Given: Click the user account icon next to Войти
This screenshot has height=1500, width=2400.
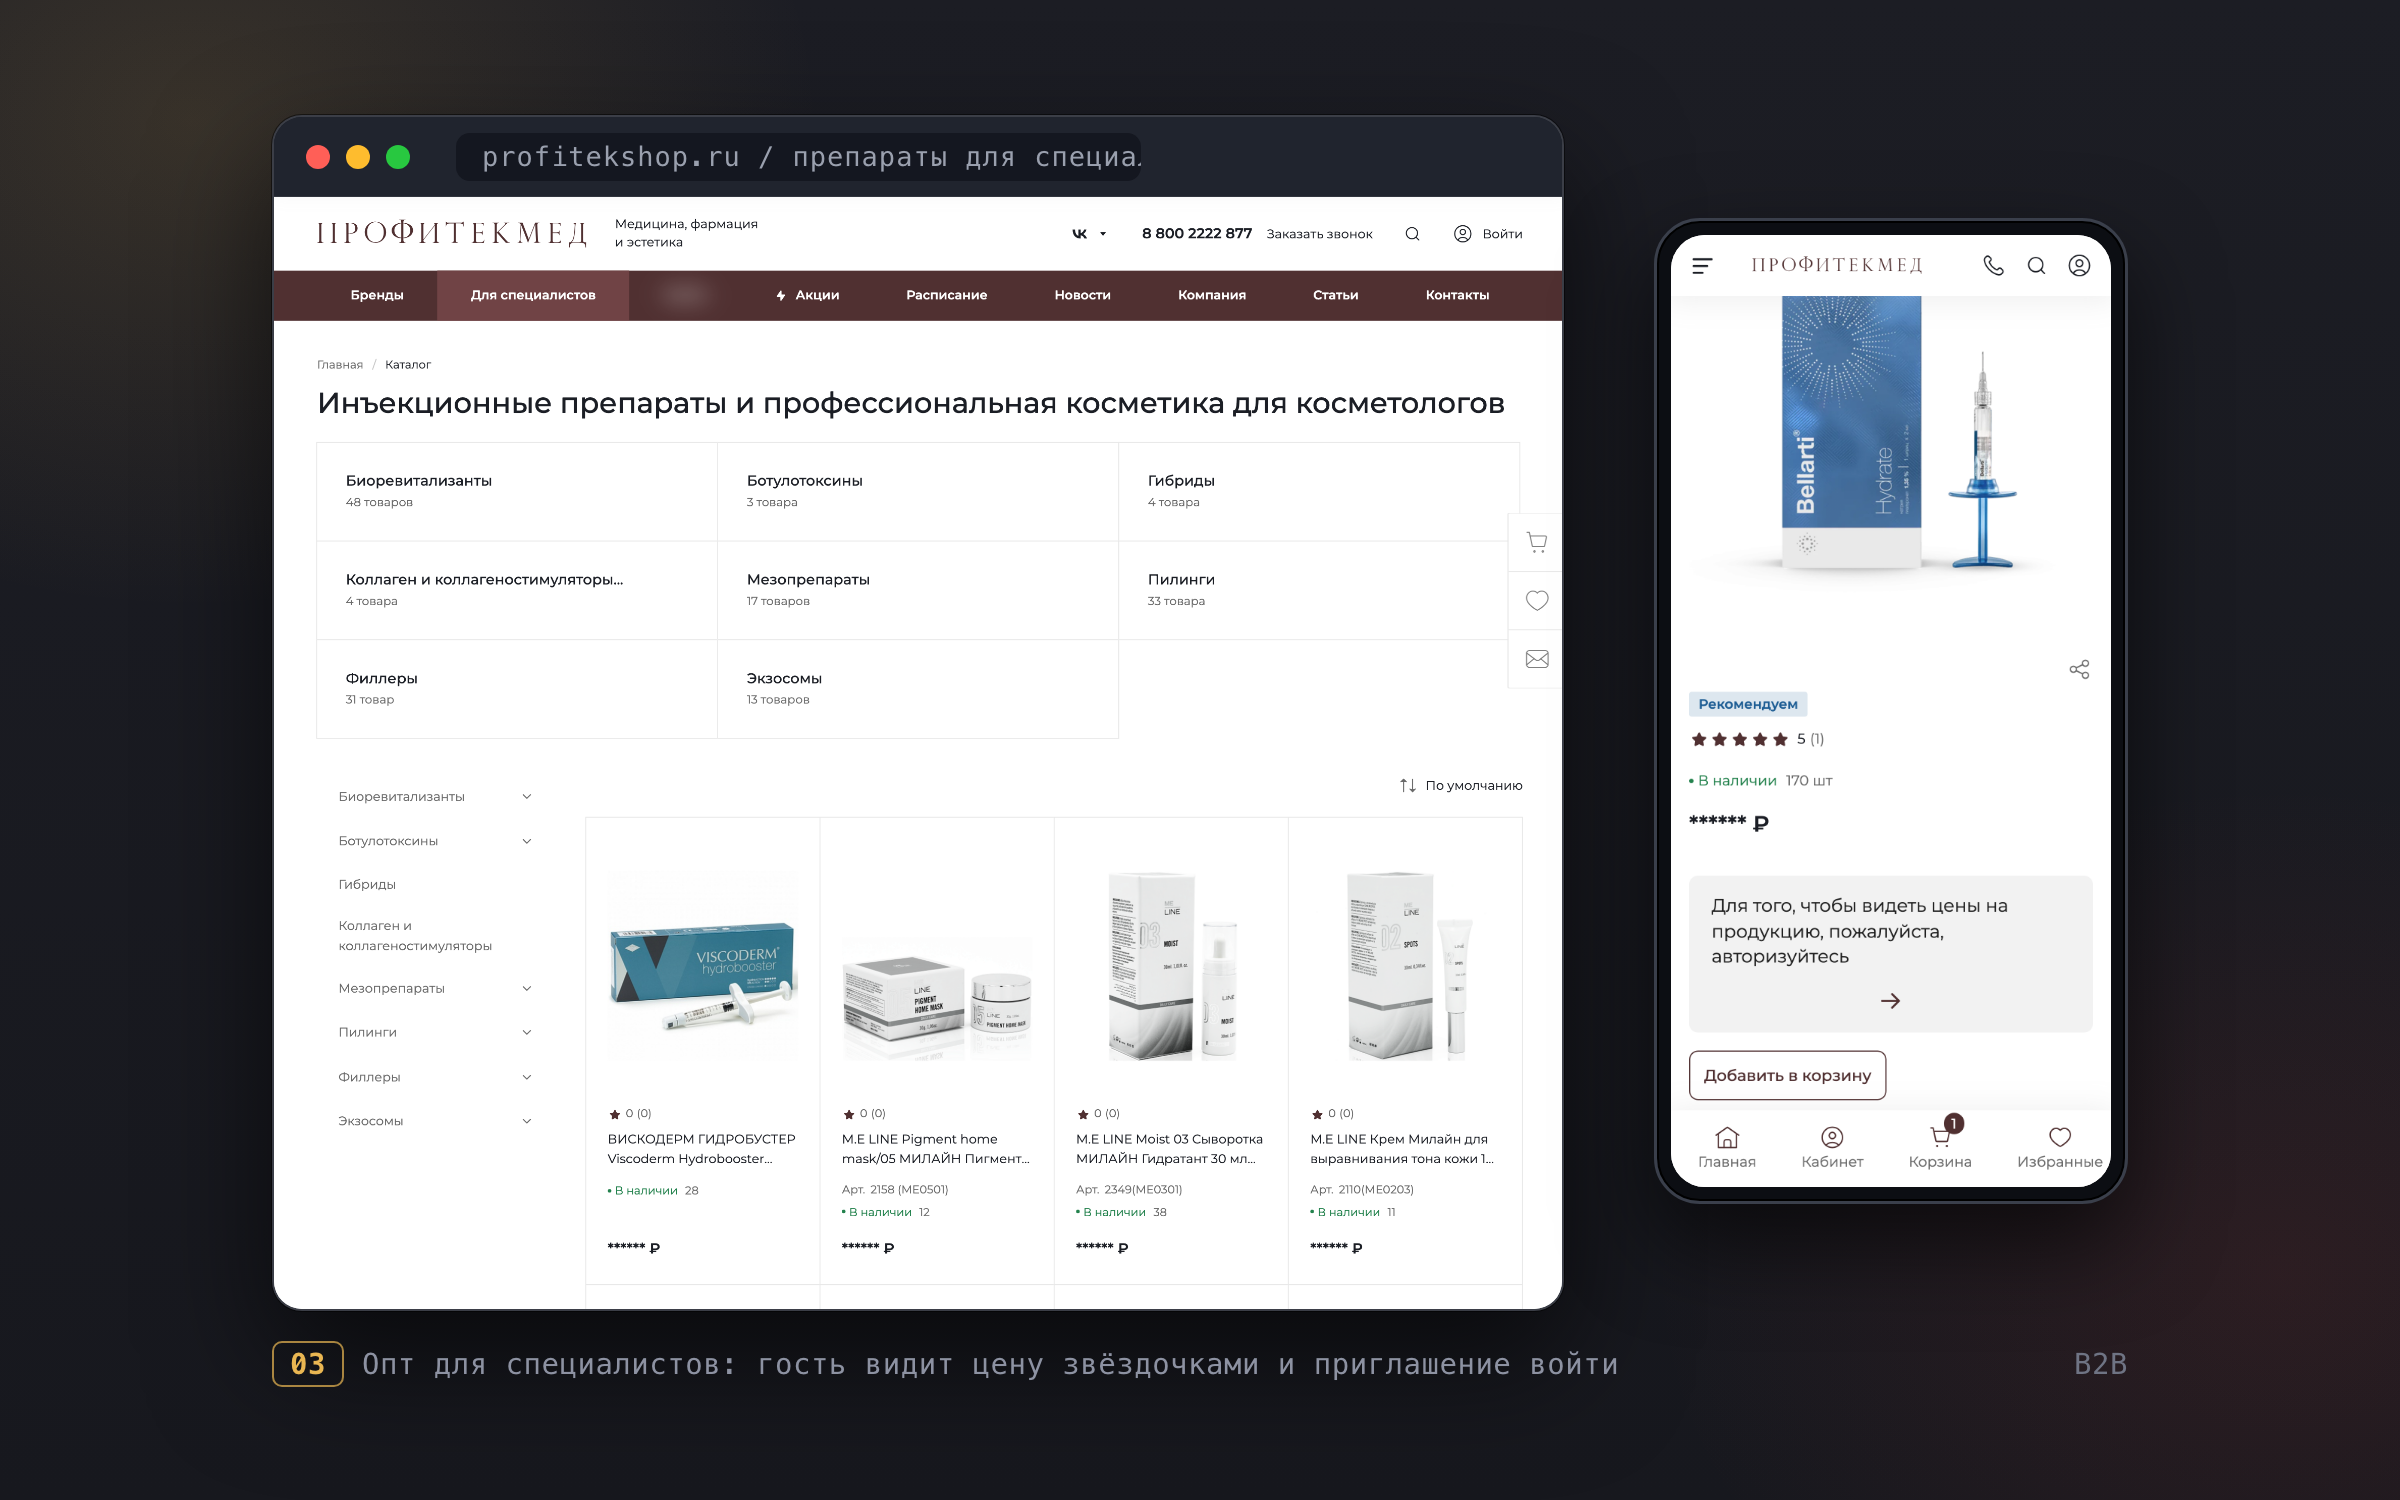Looking at the screenshot, I should 1462,234.
